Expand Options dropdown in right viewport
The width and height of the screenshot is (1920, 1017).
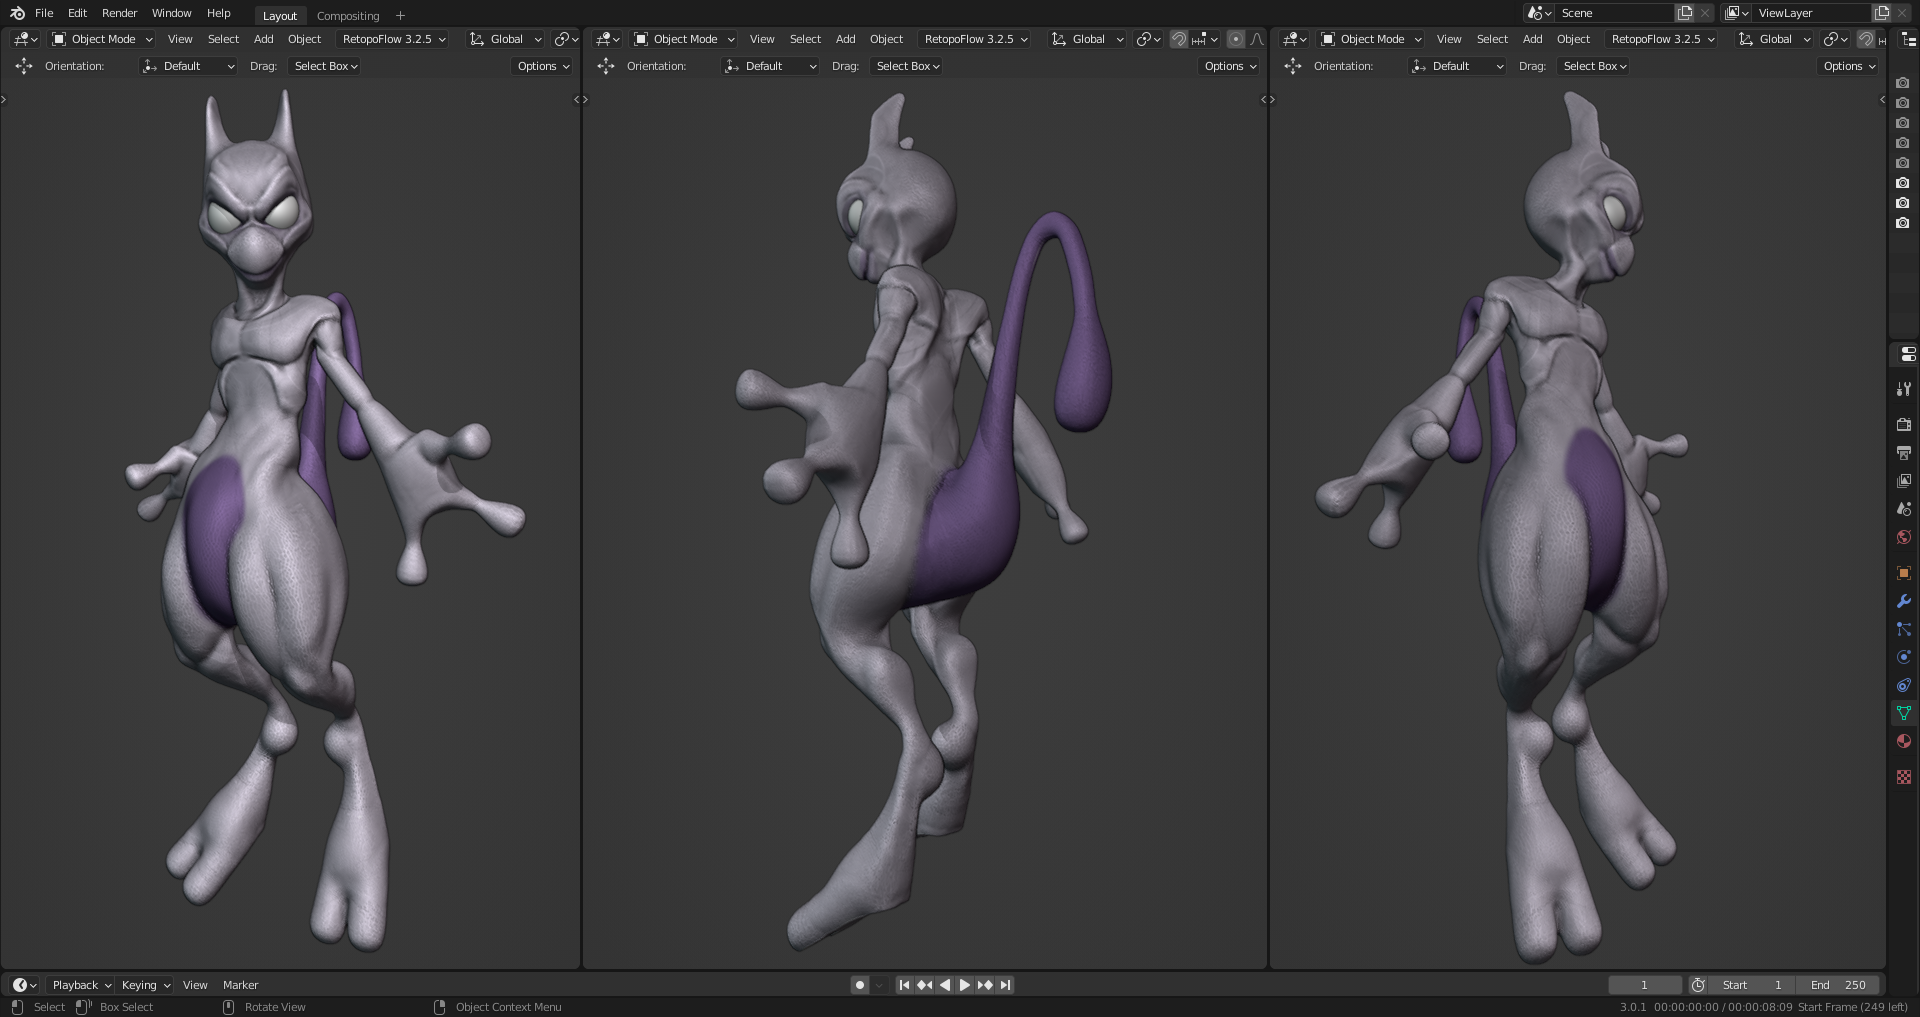1848,66
